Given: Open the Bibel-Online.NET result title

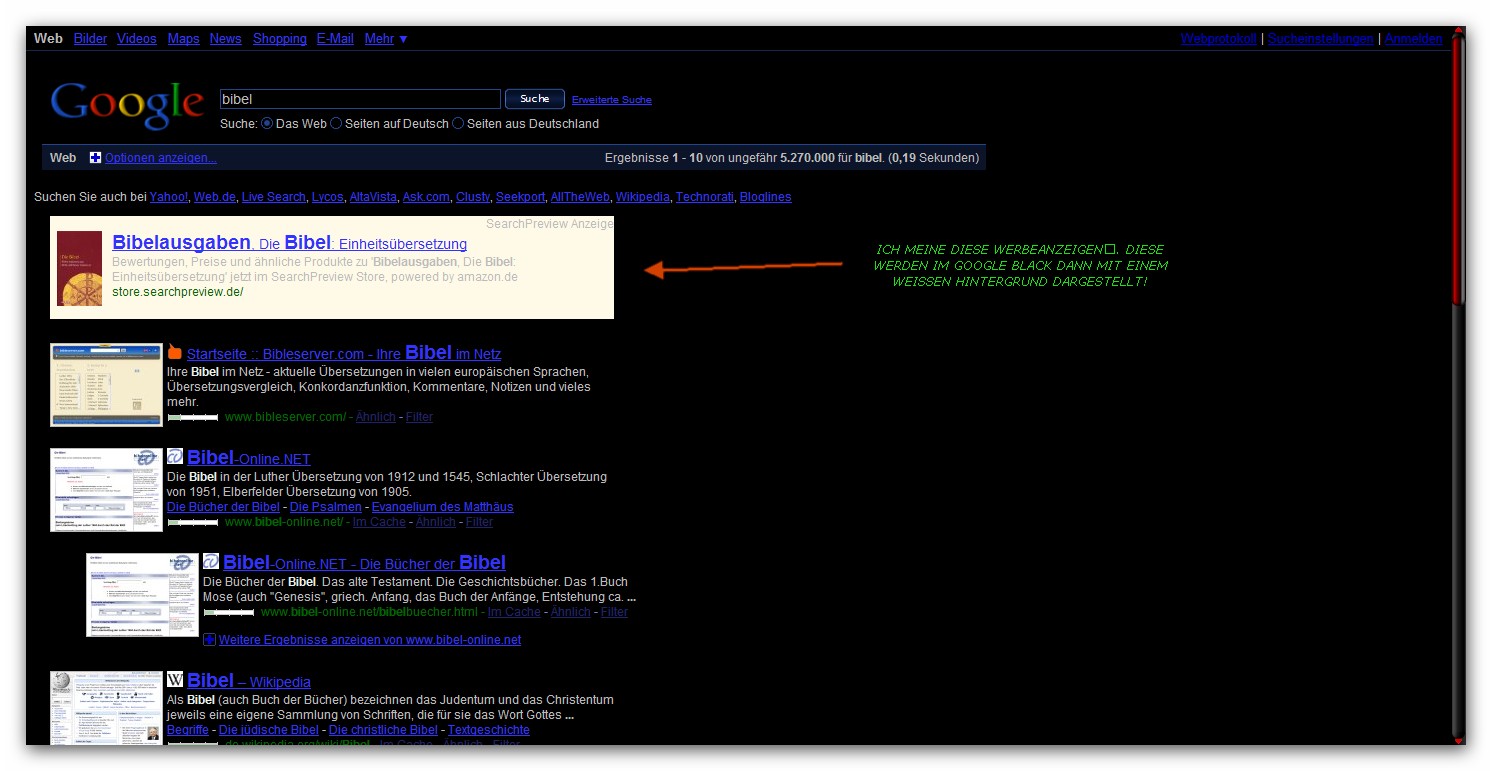Looking at the screenshot, I should (x=249, y=458).
